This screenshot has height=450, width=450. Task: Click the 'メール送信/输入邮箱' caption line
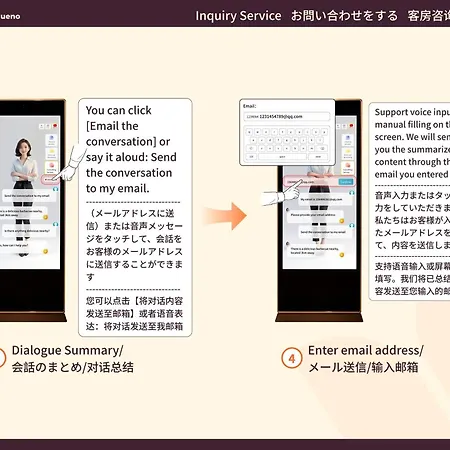pos(363,367)
